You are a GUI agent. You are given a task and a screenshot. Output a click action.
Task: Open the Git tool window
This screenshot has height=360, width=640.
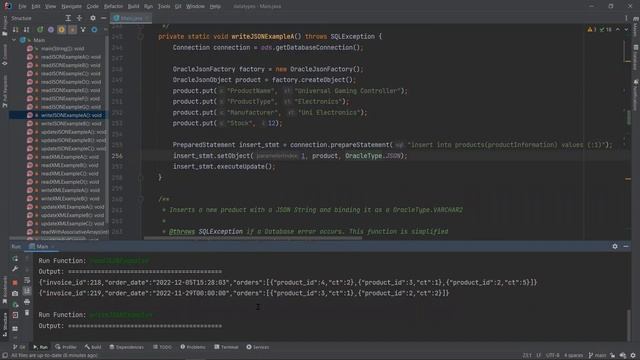pos(19,347)
